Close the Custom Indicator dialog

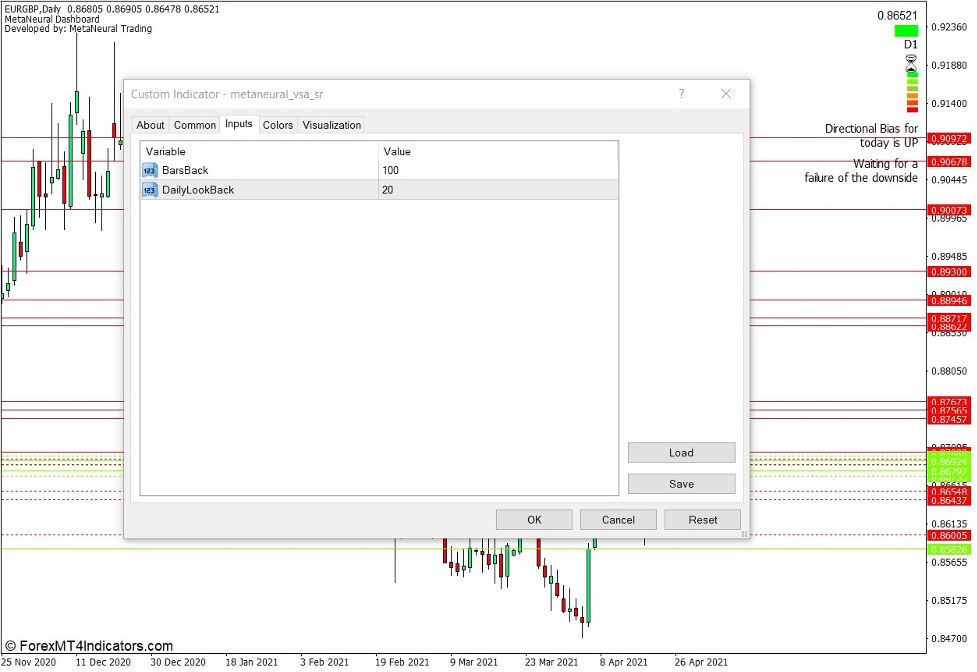click(x=726, y=94)
